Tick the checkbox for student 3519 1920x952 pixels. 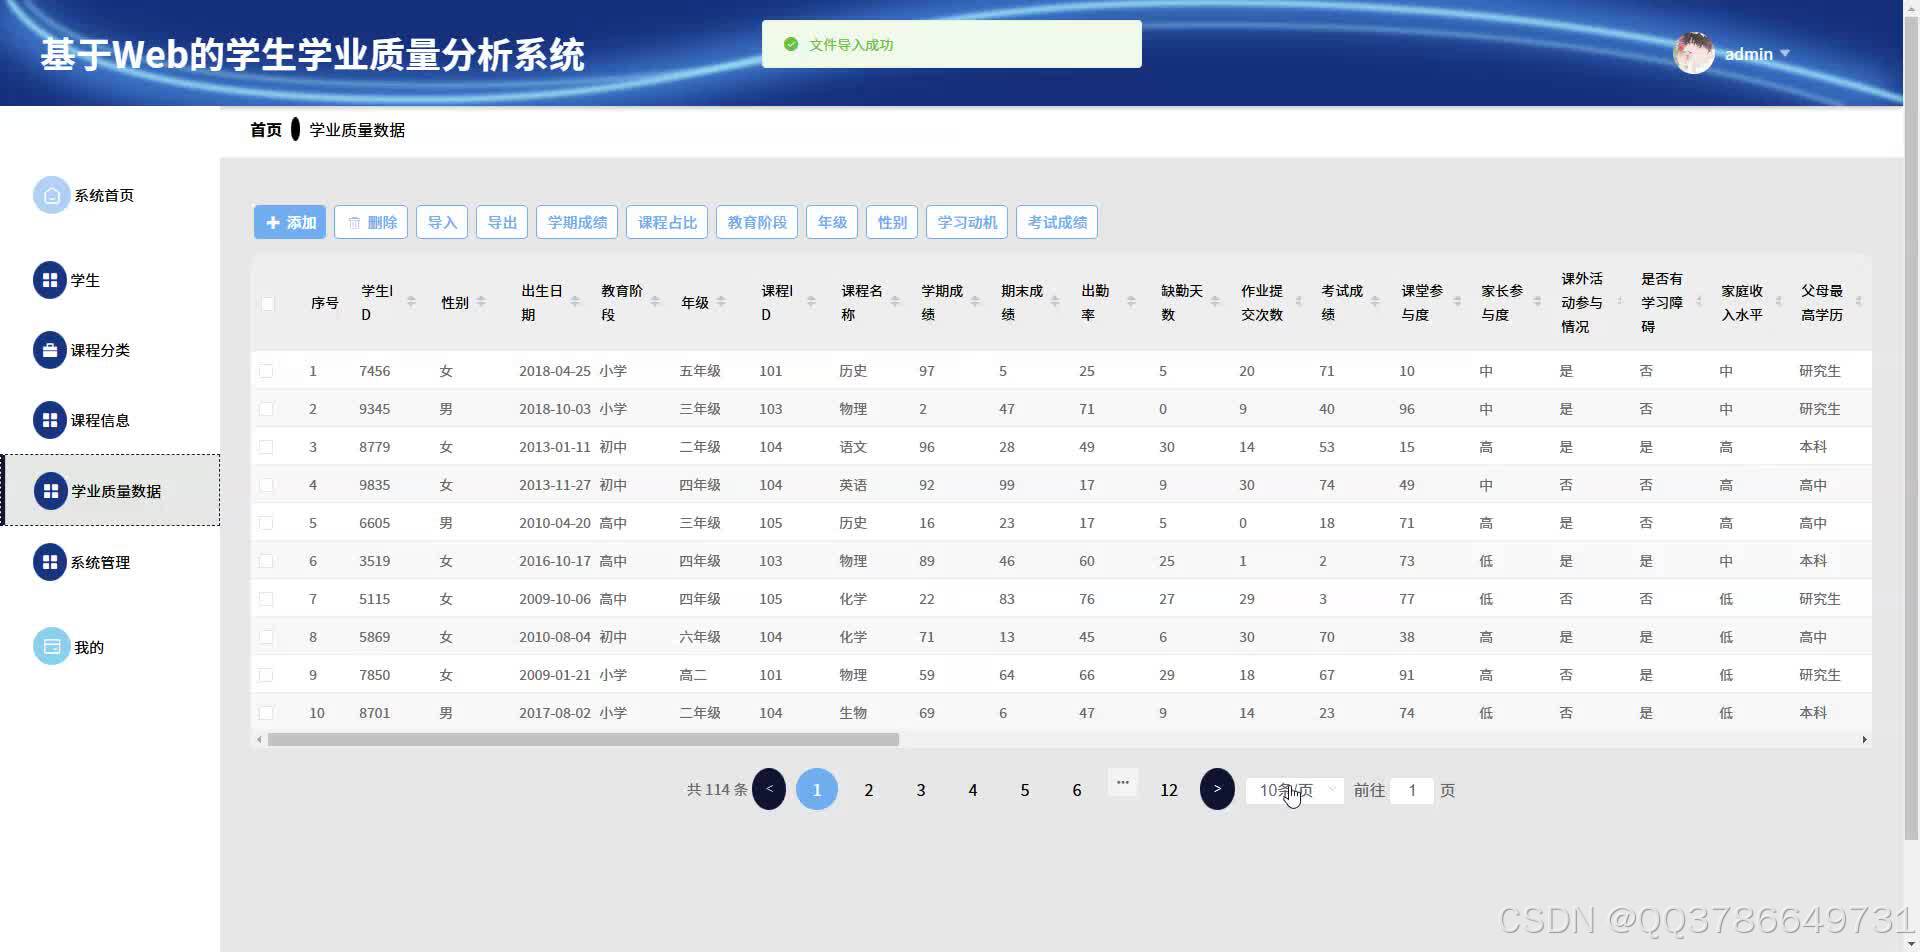(266, 561)
